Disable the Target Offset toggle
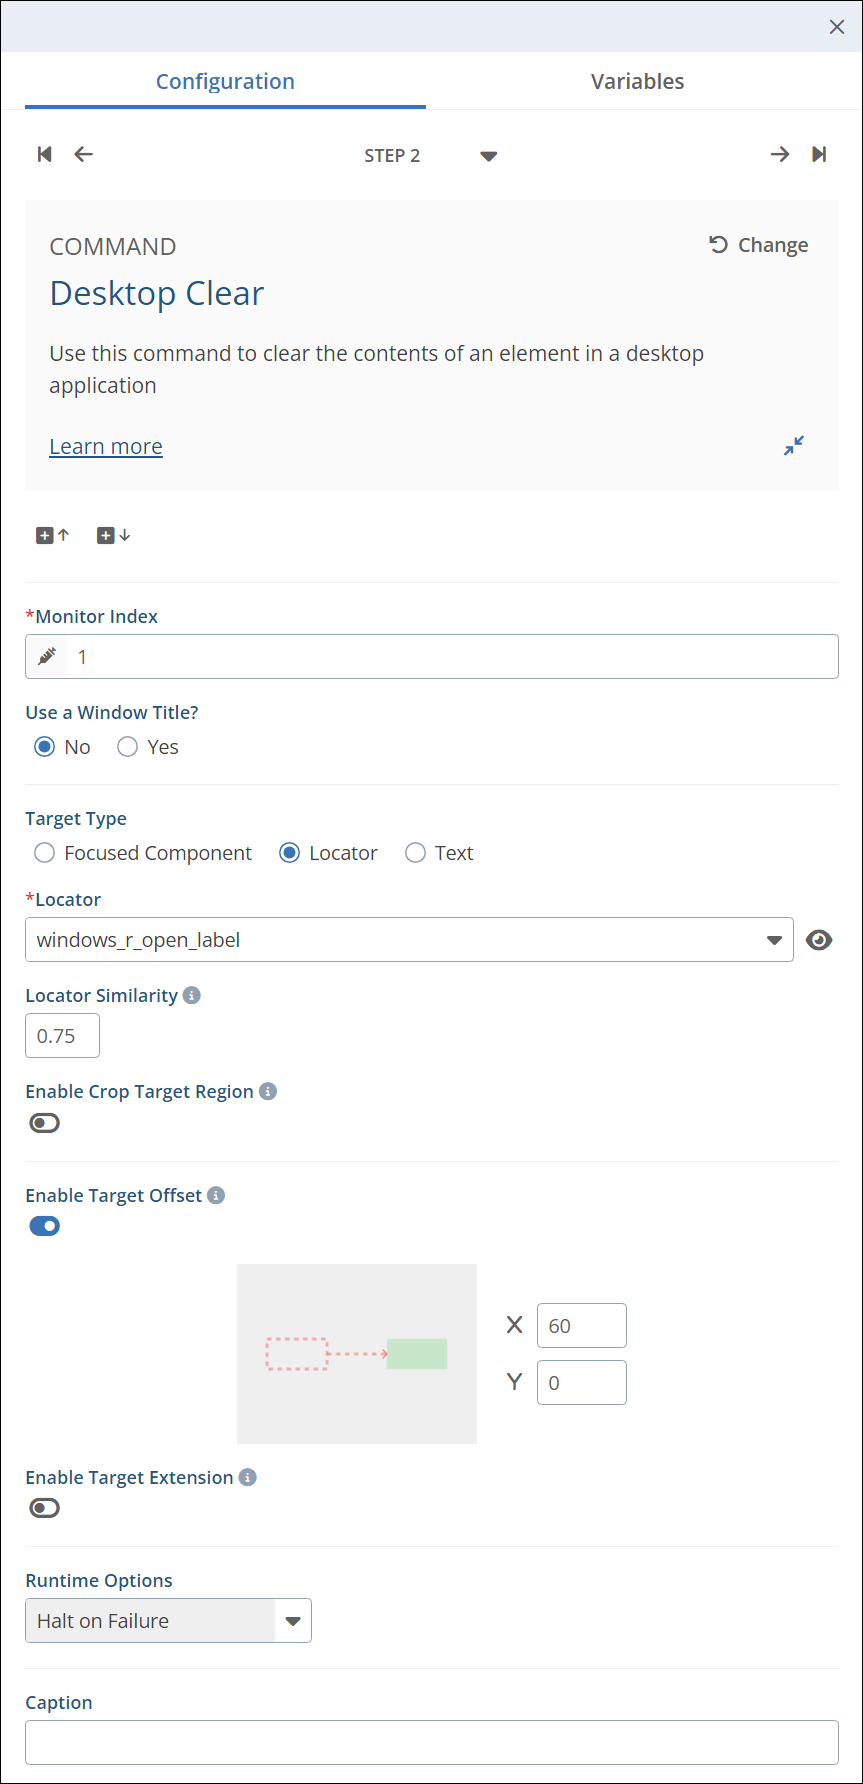 click(x=45, y=1226)
